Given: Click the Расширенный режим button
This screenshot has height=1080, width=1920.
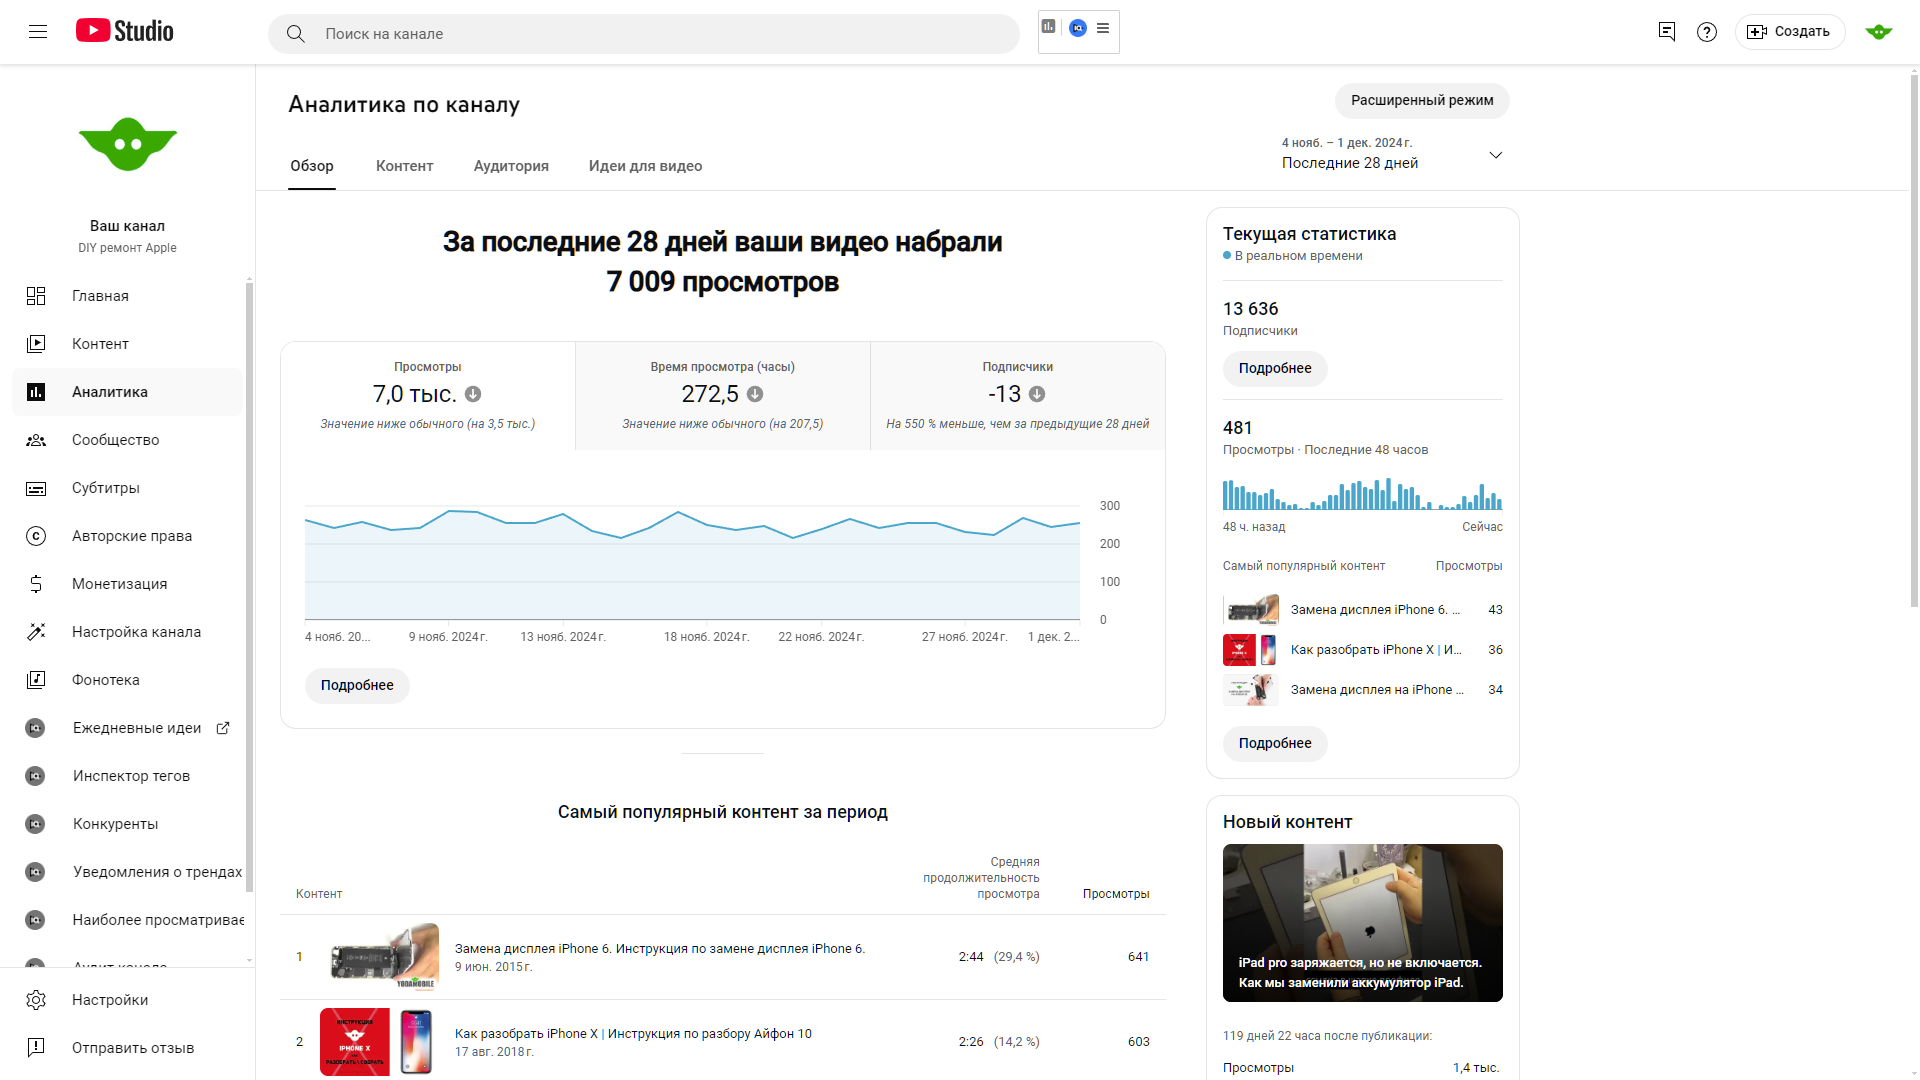Looking at the screenshot, I should pos(1422,101).
